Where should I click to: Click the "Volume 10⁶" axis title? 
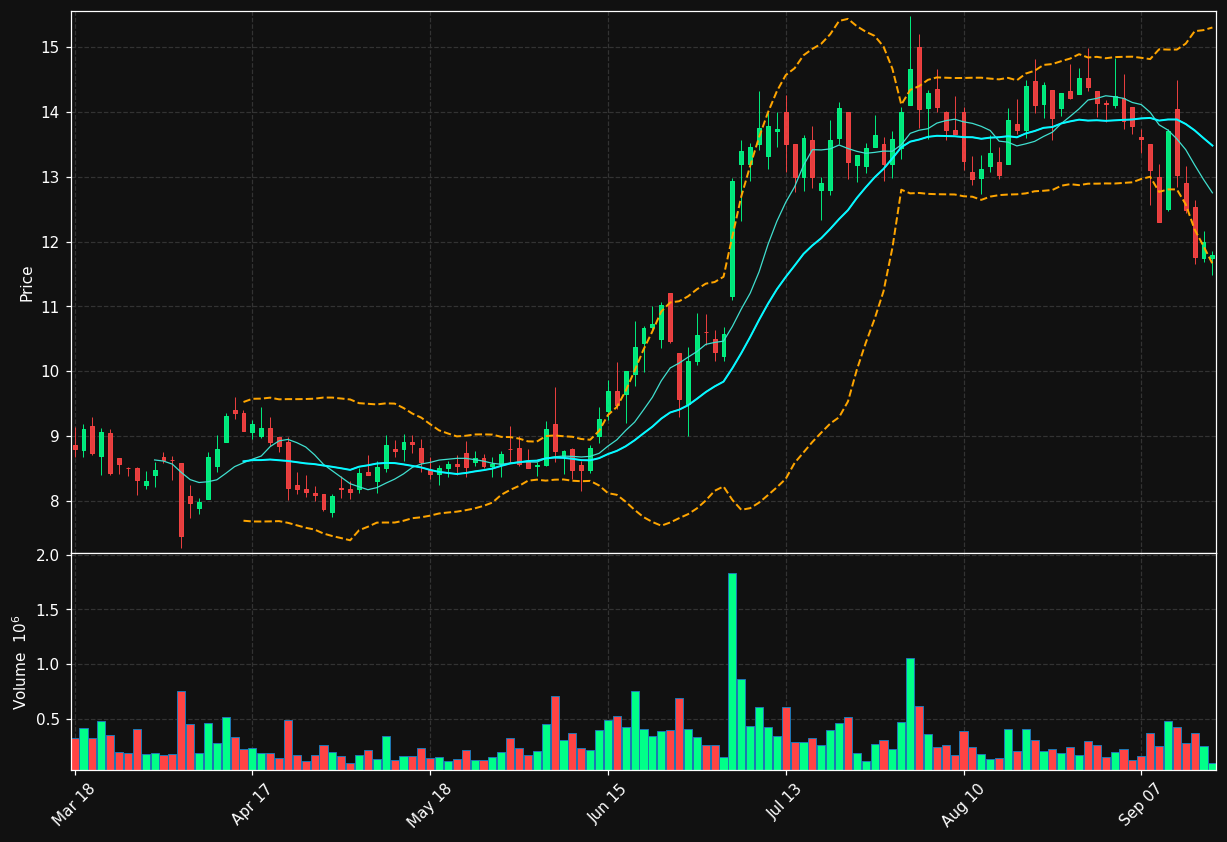tap(19, 662)
